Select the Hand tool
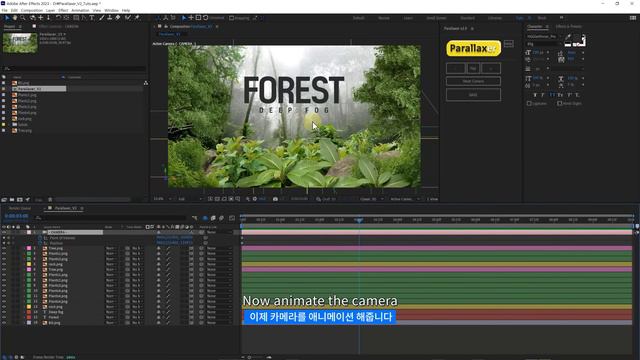The width and height of the screenshot is (640, 360). 15,18
